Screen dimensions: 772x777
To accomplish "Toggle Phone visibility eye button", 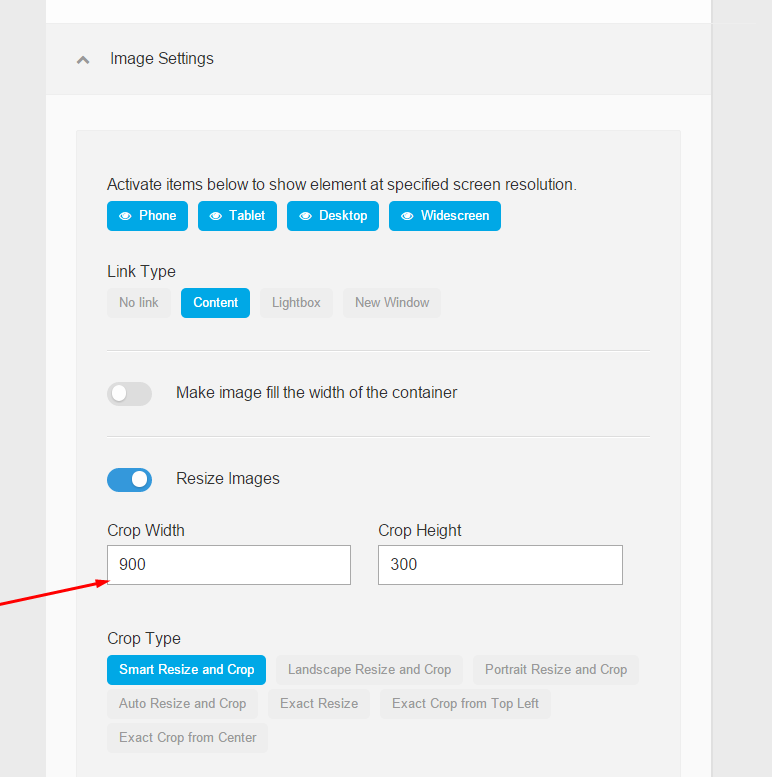I will (147, 216).
